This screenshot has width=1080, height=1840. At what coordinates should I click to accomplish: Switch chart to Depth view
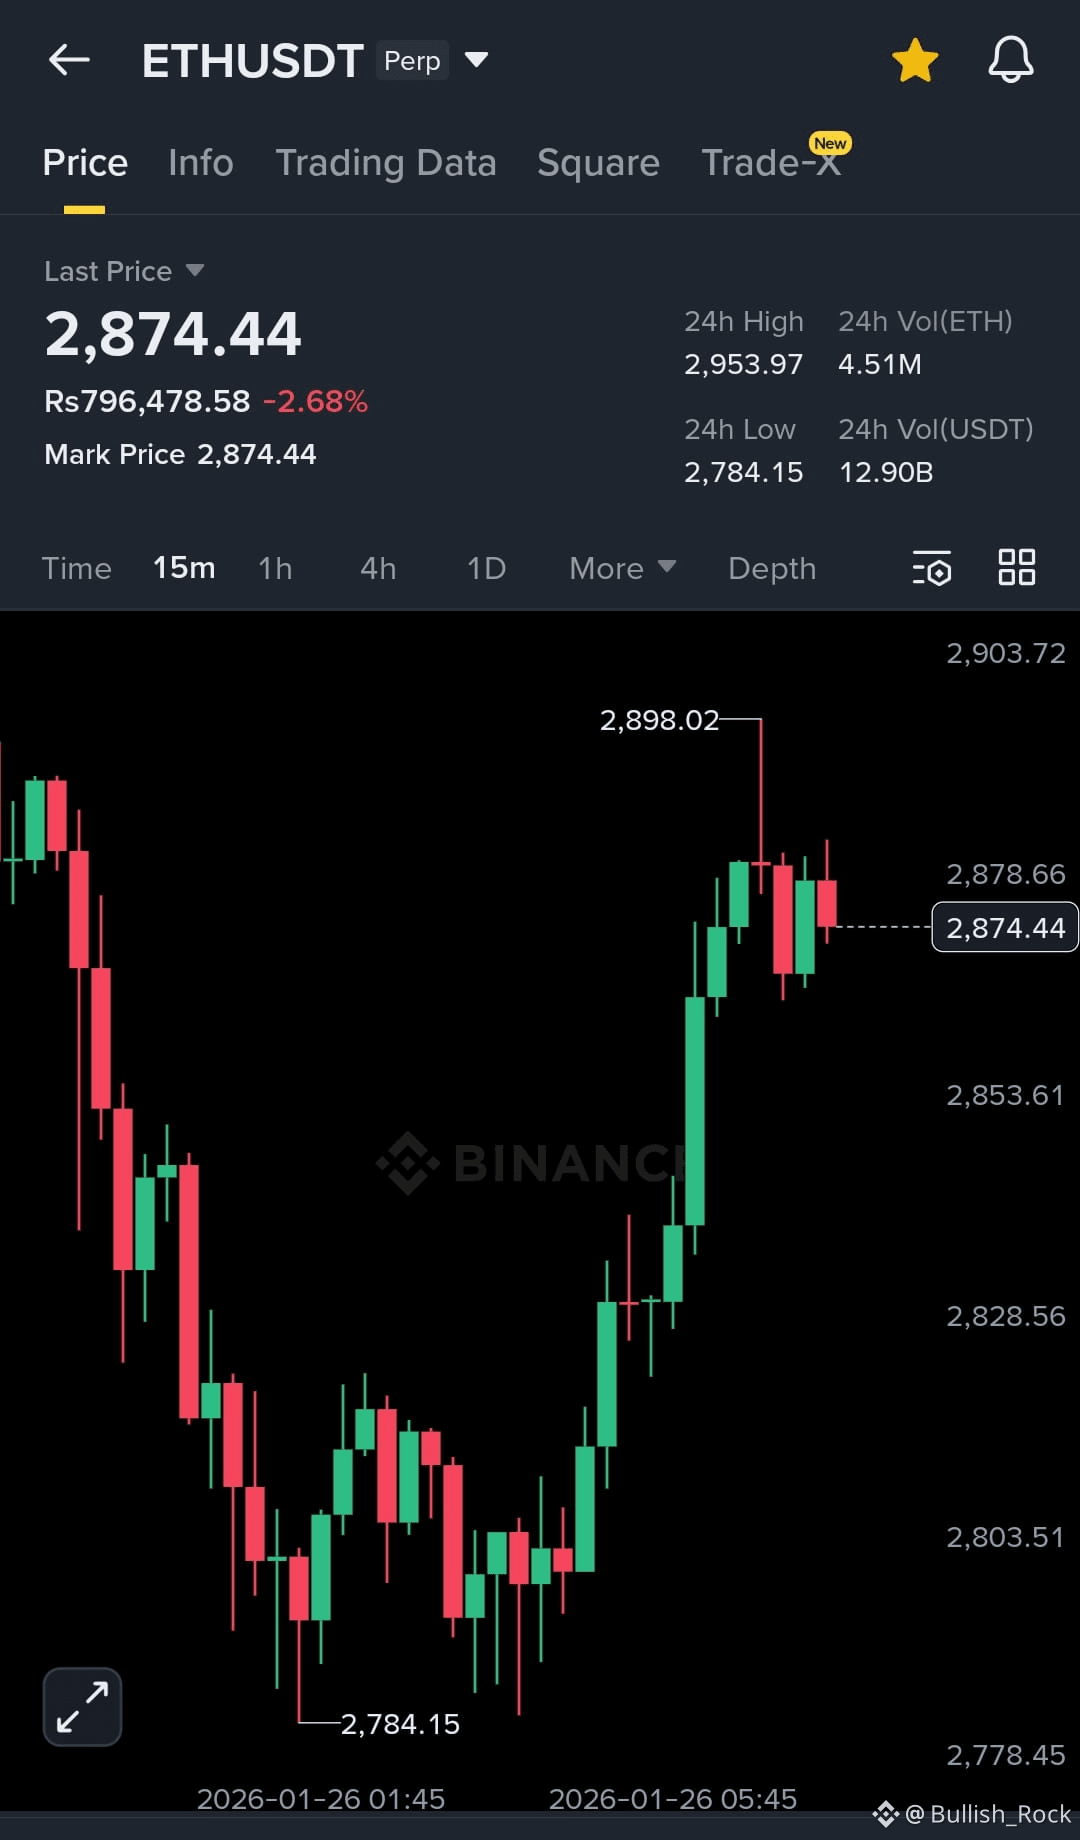pos(771,568)
